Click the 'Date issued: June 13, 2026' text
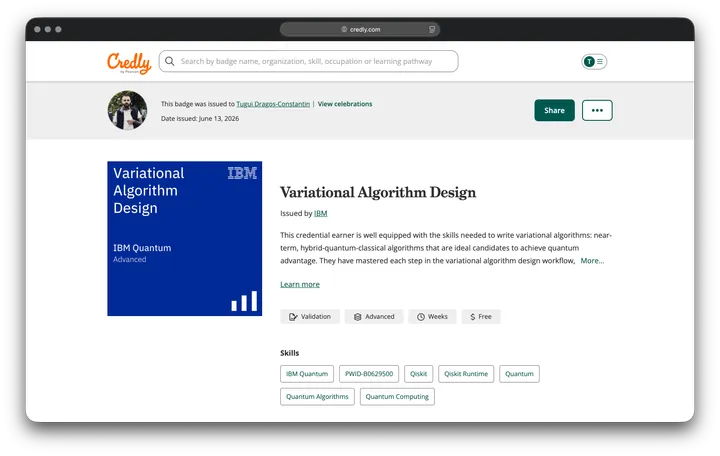Screen dimensions: 720x456 point(200,118)
